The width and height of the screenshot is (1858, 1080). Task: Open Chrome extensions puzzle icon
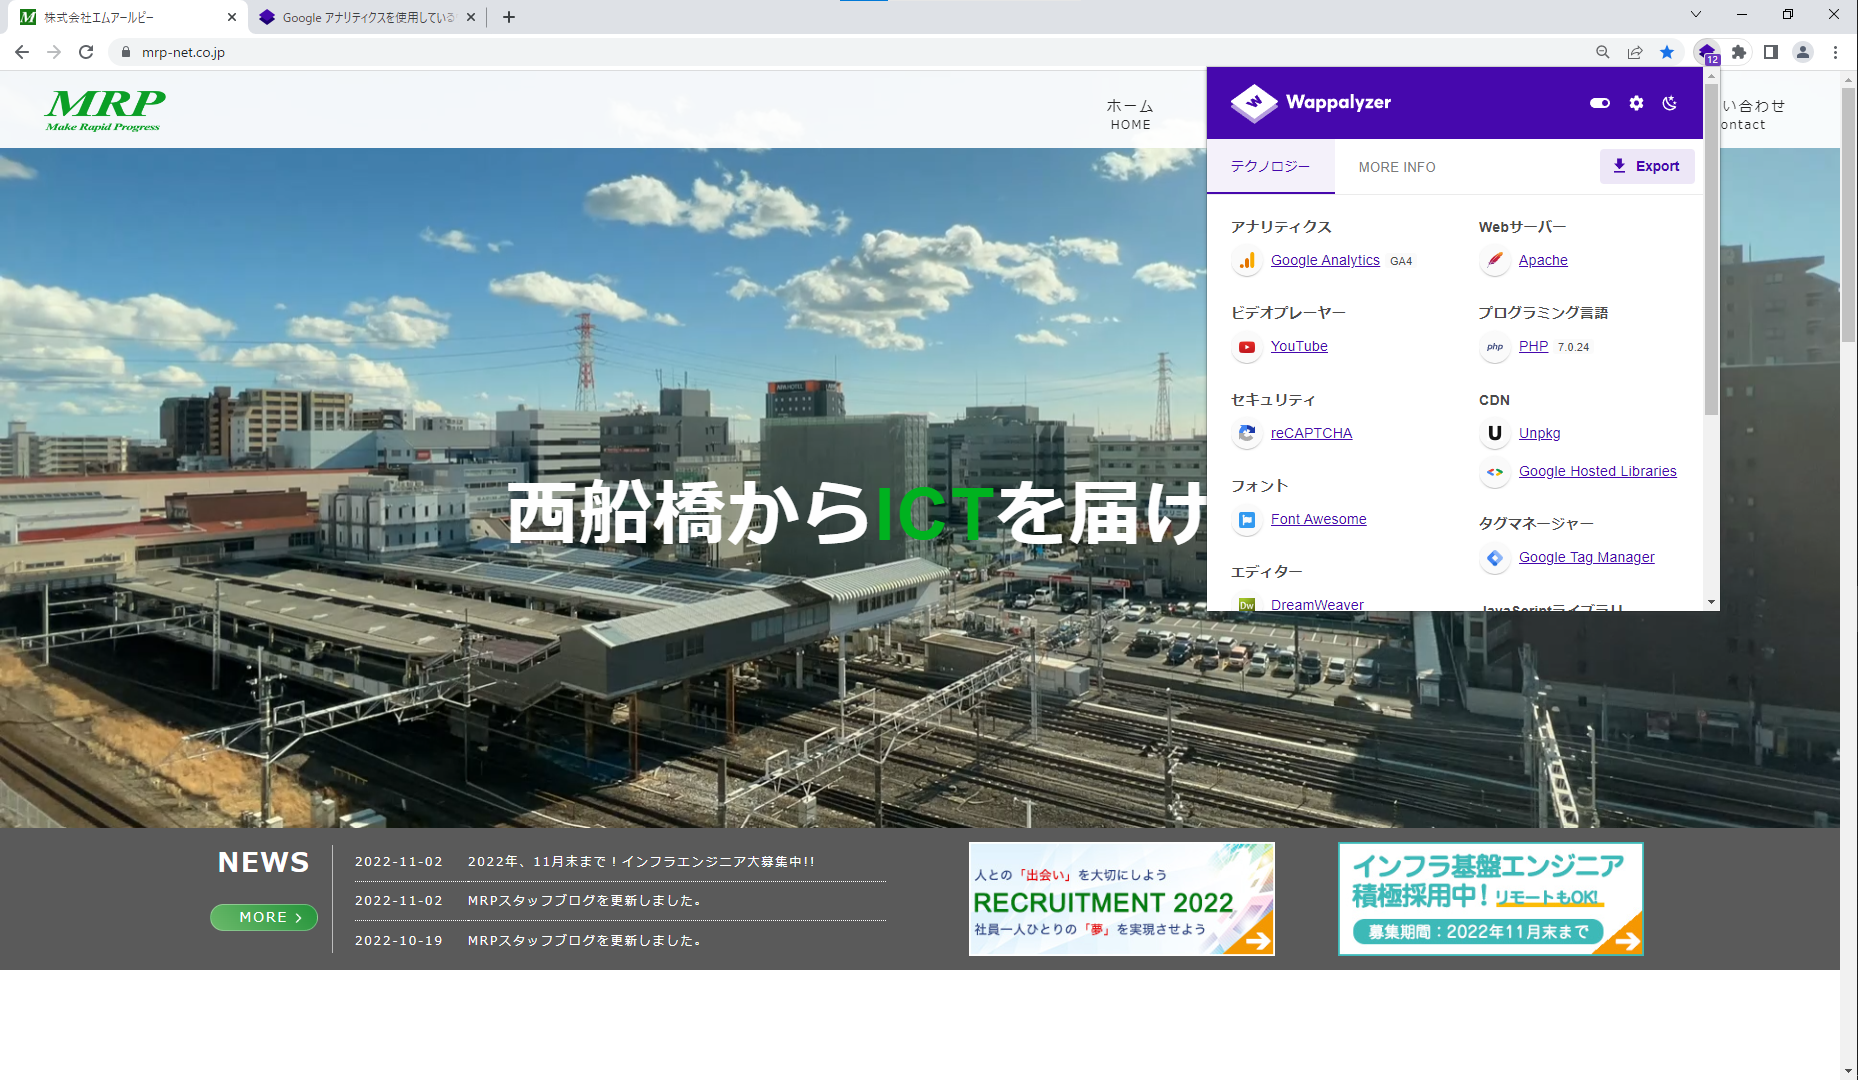tap(1739, 52)
